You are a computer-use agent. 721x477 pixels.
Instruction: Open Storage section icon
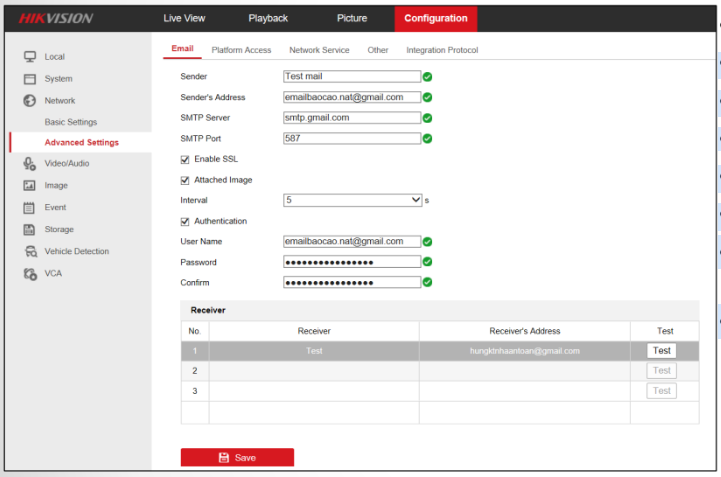click(x=29, y=230)
